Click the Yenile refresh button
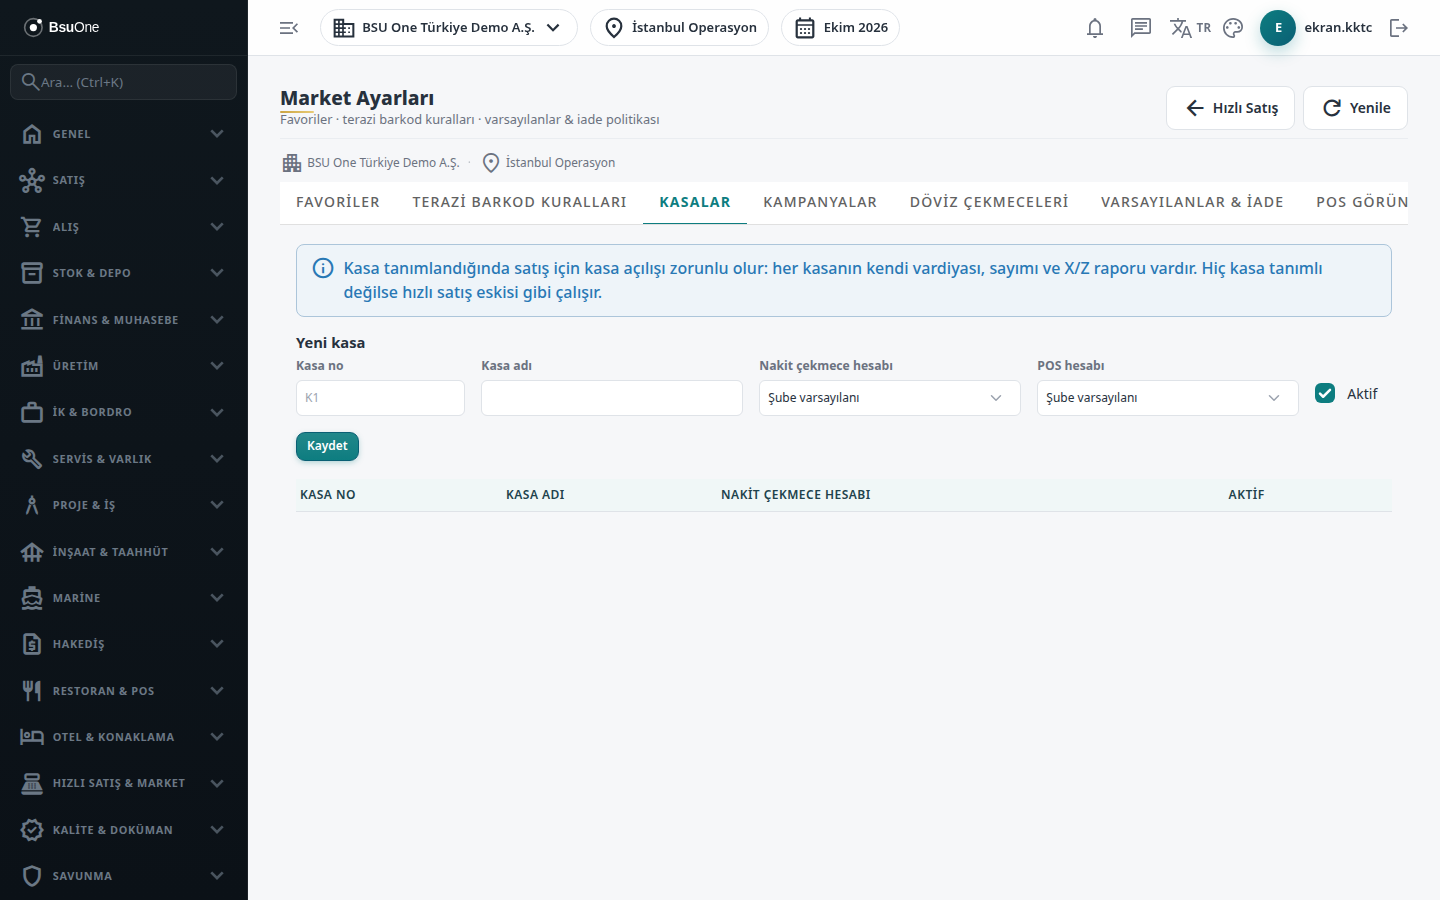This screenshot has height=900, width=1440. point(1355,108)
